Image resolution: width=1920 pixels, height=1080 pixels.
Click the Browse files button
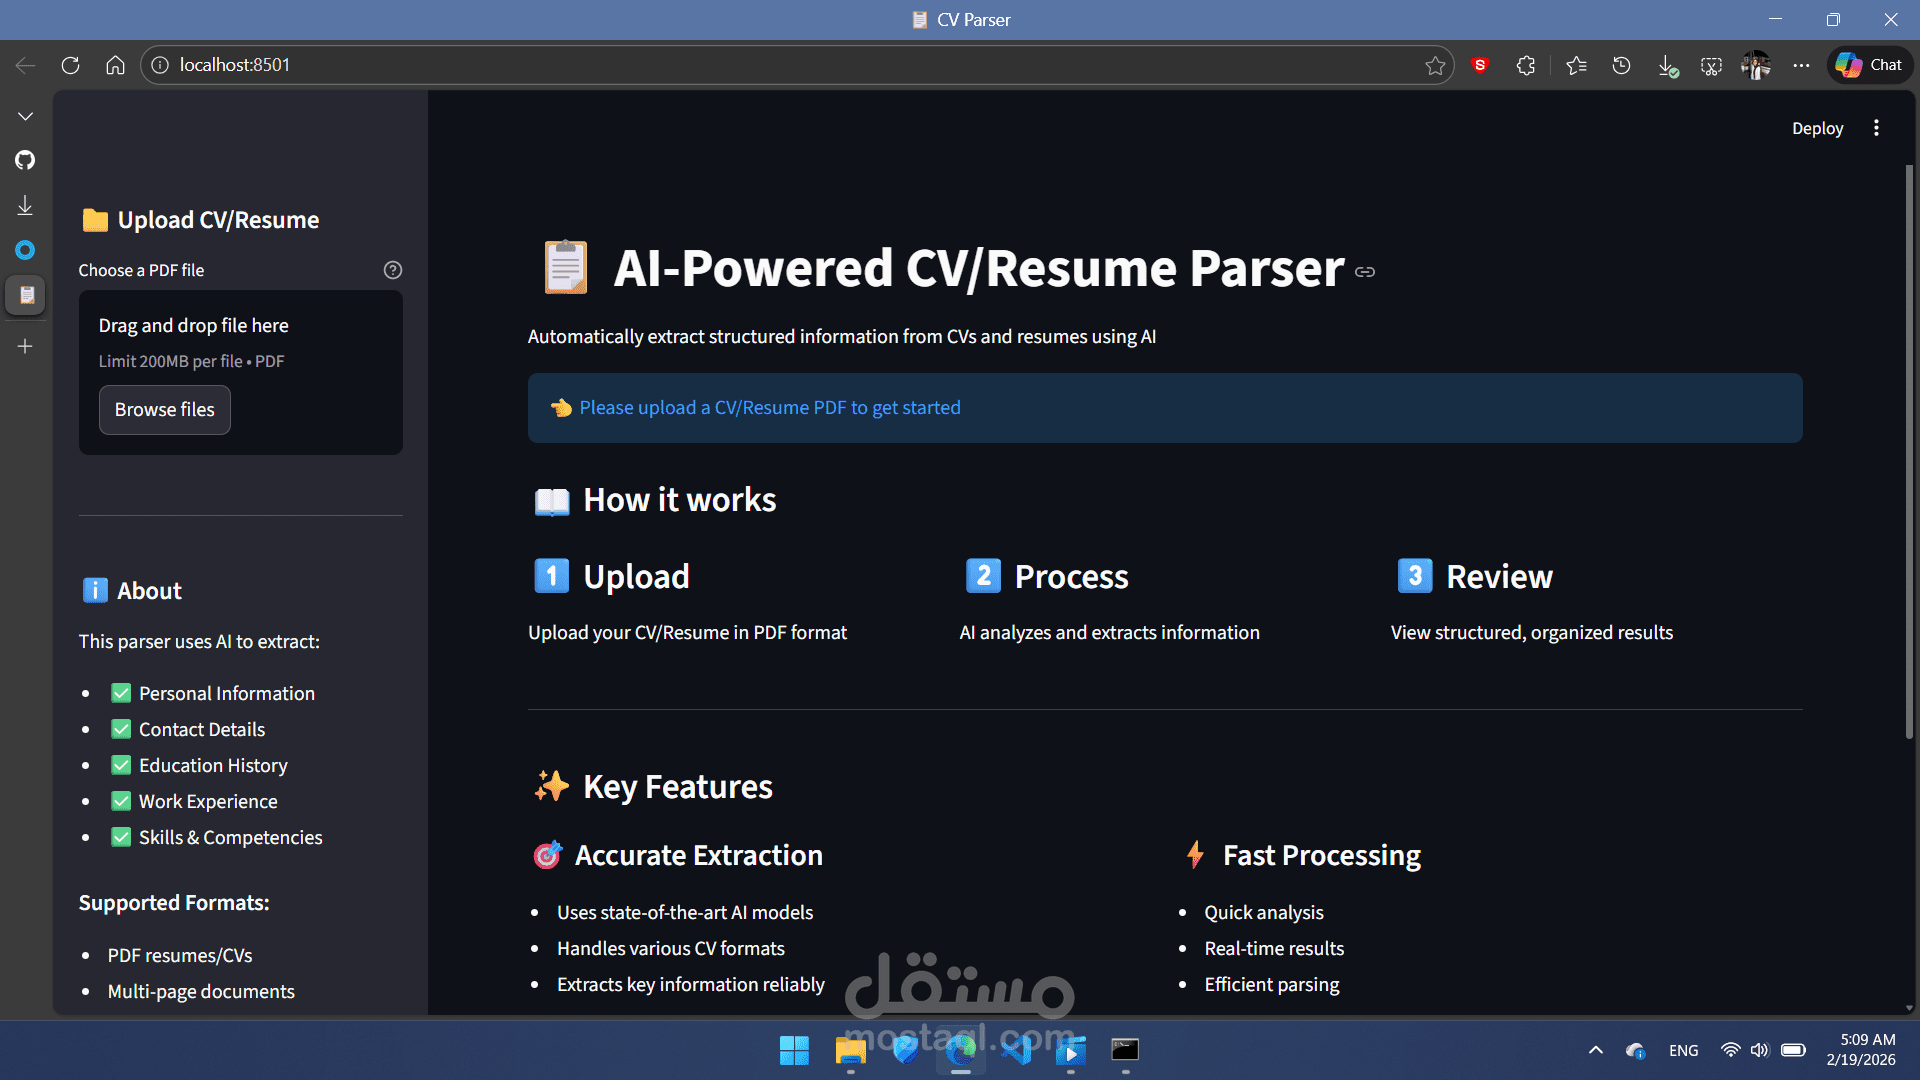(x=164, y=409)
